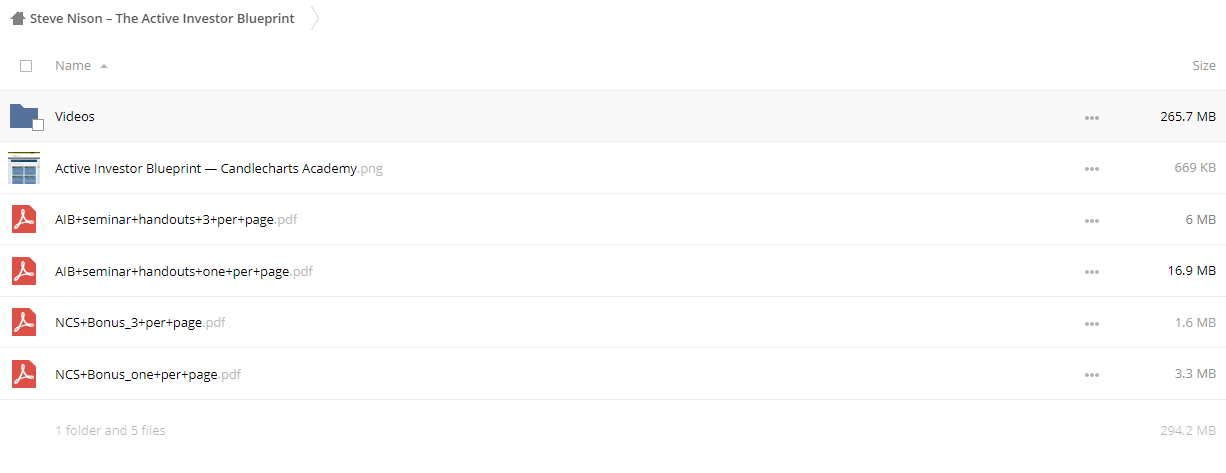This screenshot has height=473, width=1226.
Task: Open the Candlecharts Academy png thumbnail
Action: pos(24,168)
